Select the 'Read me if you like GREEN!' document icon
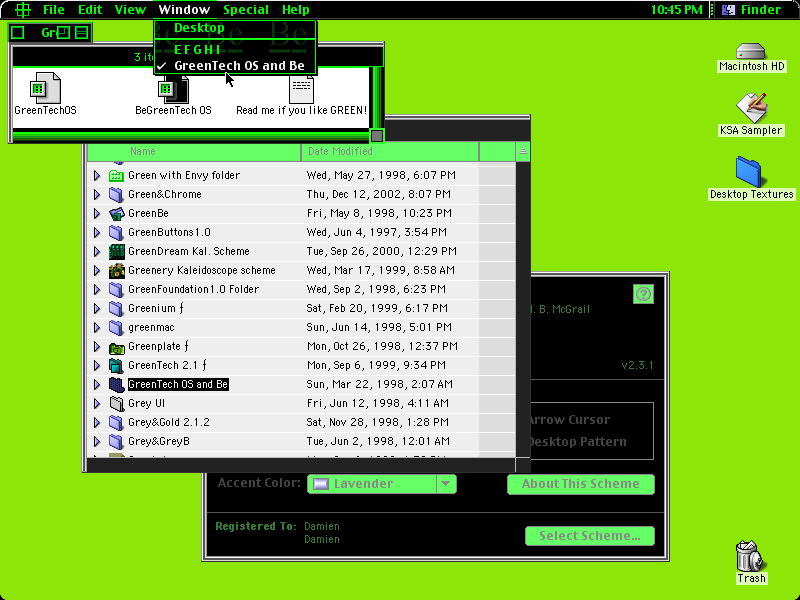 coord(301,90)
